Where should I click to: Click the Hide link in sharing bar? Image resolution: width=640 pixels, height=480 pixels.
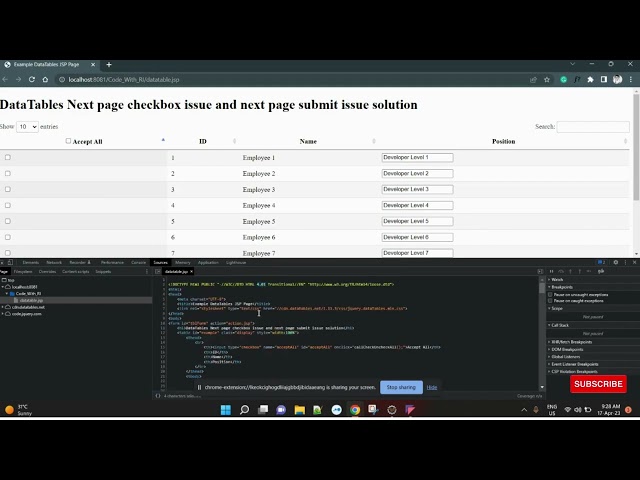432,387
